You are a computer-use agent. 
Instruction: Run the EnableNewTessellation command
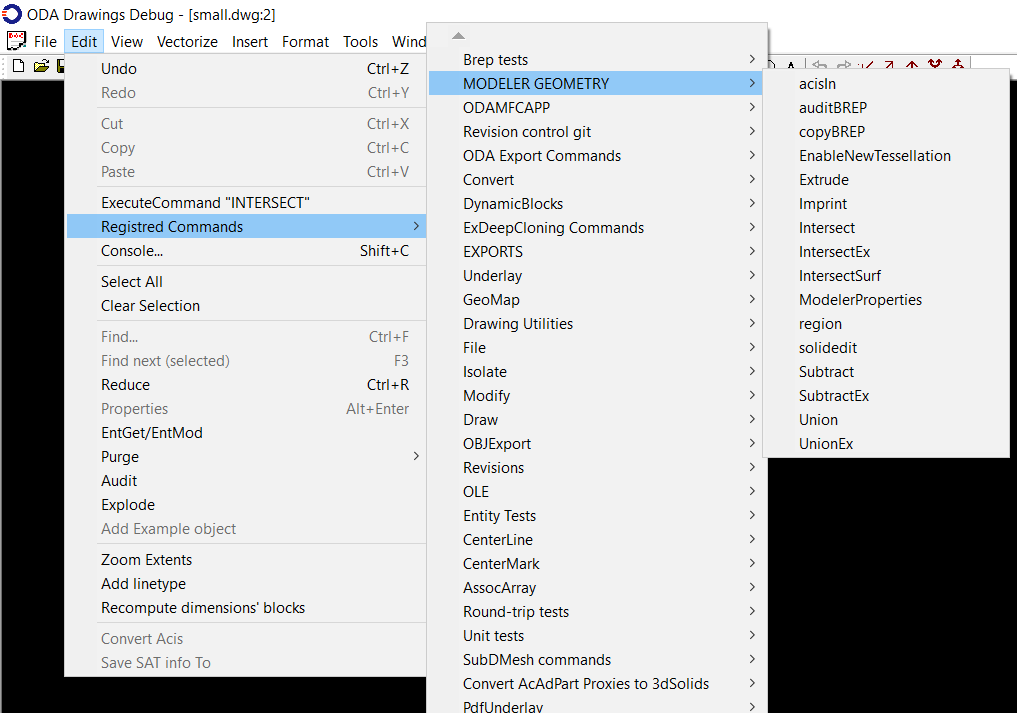886,156
